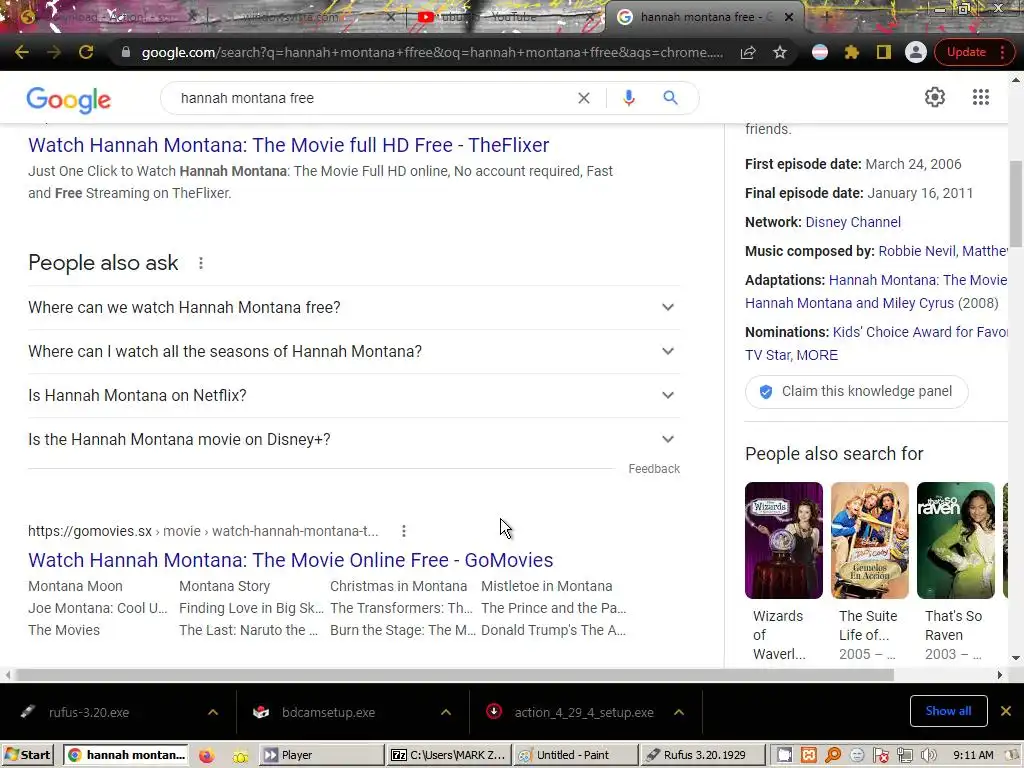Click the horizontal scrollbar at page bottom
The width and height of the screenshot is (1024, 768).
pyautogui.click(x=455, y=675)
